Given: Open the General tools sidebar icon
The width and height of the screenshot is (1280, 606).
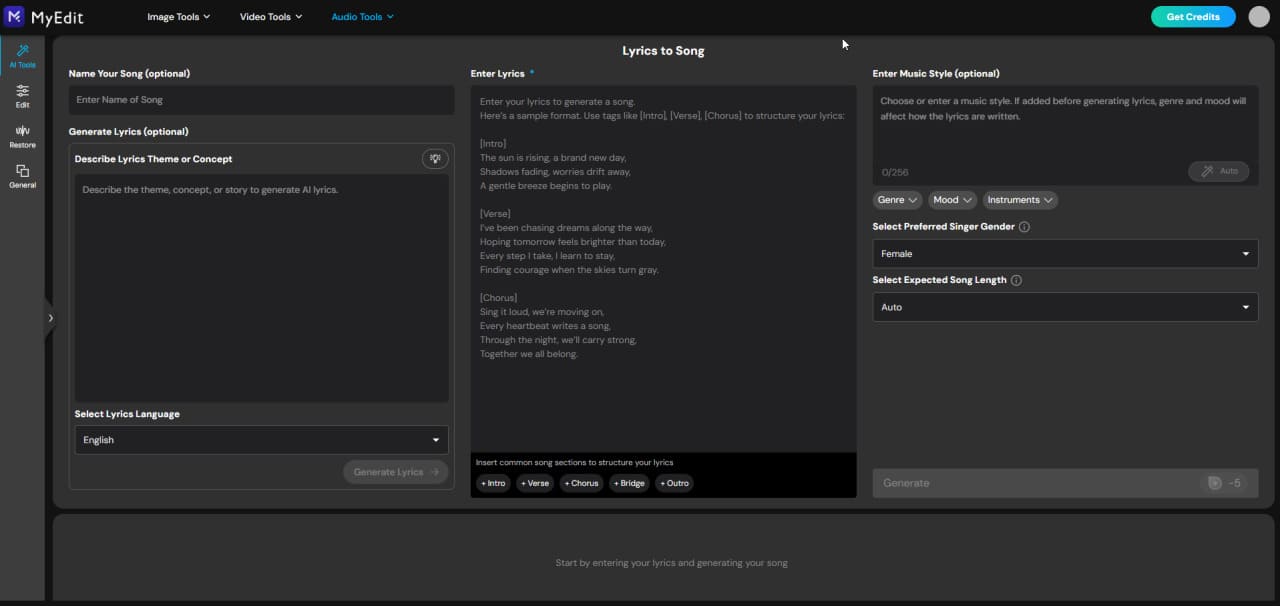Looking at the screenshot, I should [x=21, y=175].
